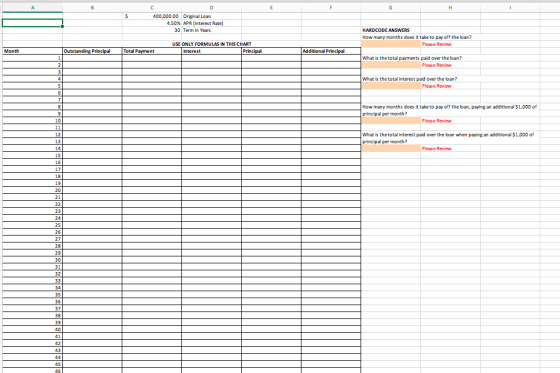Select the column C header
Image resolution: width=560 pixels, height=373 pixels.
coord(152,8)
